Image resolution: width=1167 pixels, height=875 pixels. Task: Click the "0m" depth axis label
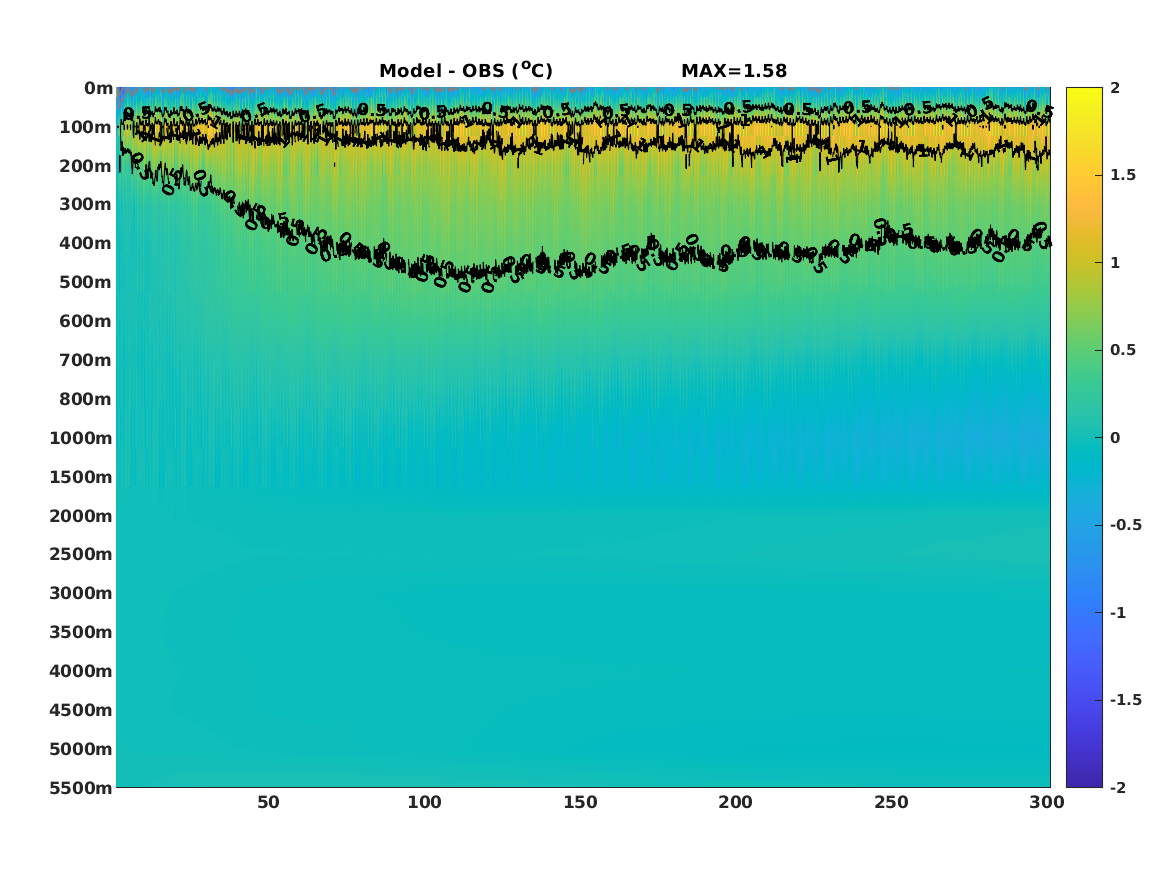98,89
